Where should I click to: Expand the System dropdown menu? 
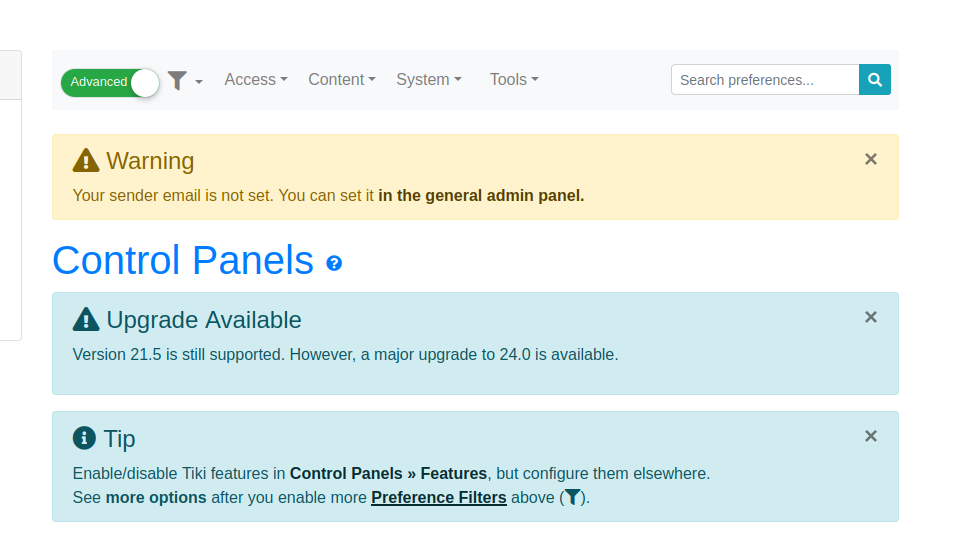click(429, 80)
